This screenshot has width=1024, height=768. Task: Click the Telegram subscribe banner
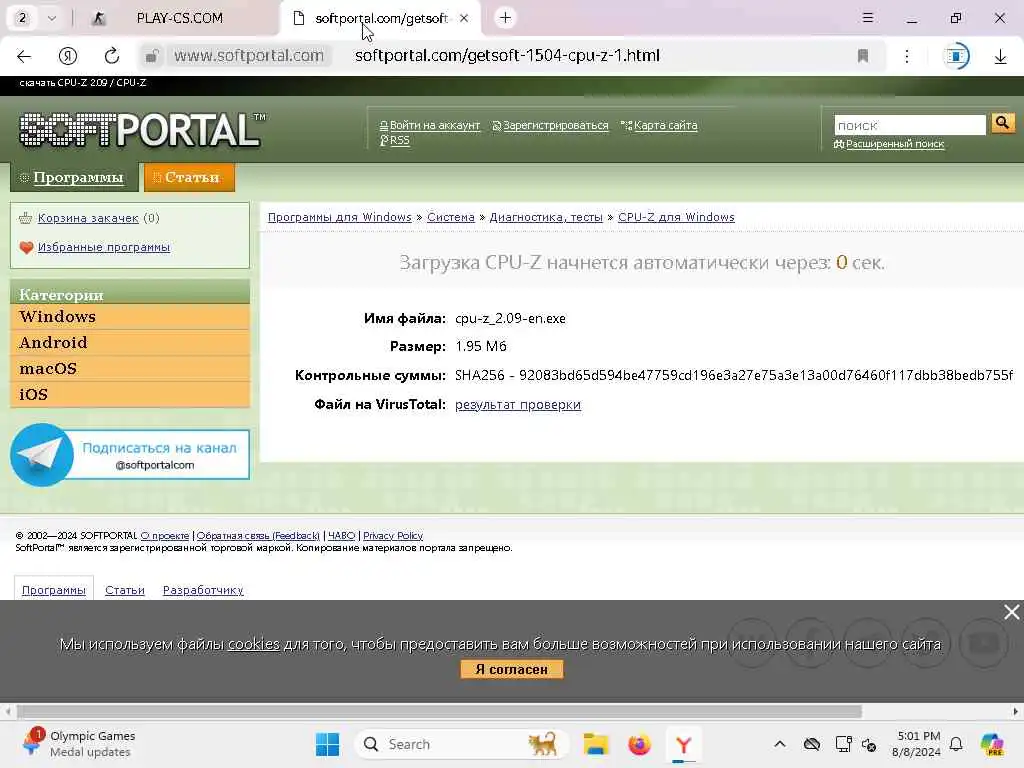click(130, 455)
